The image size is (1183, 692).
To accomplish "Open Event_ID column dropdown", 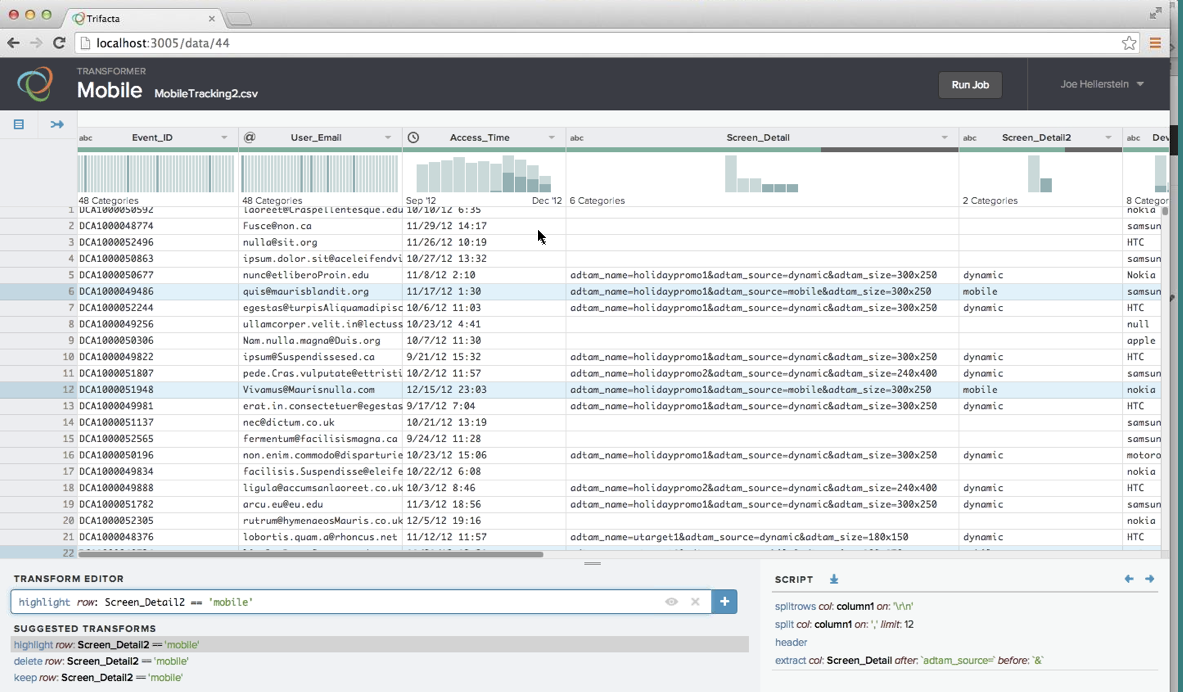I will click(x=224, y=137).
